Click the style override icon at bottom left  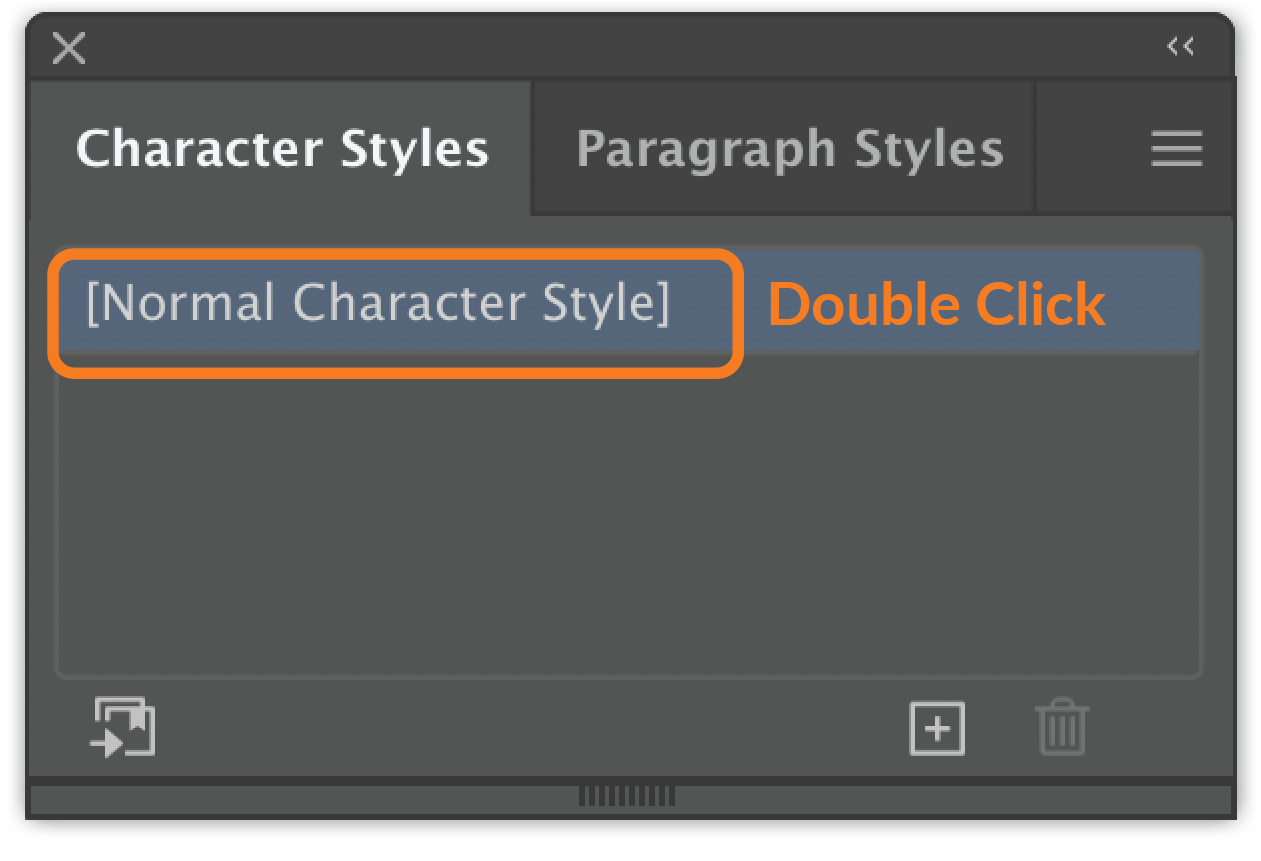pyautogui.click(x=124, y=727)
